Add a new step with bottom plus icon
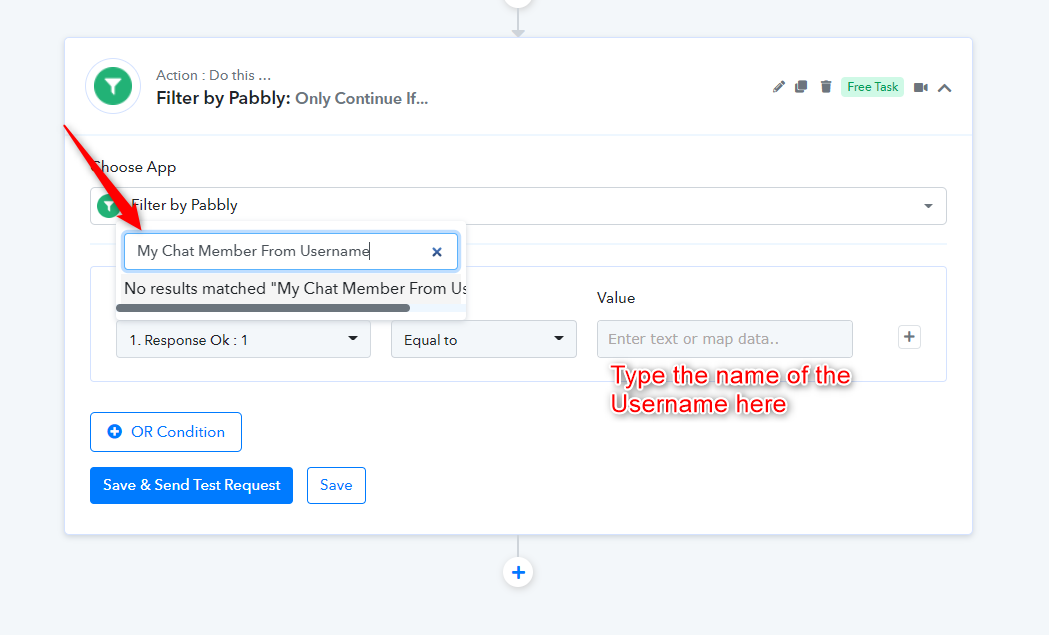 tap(518, 573)
